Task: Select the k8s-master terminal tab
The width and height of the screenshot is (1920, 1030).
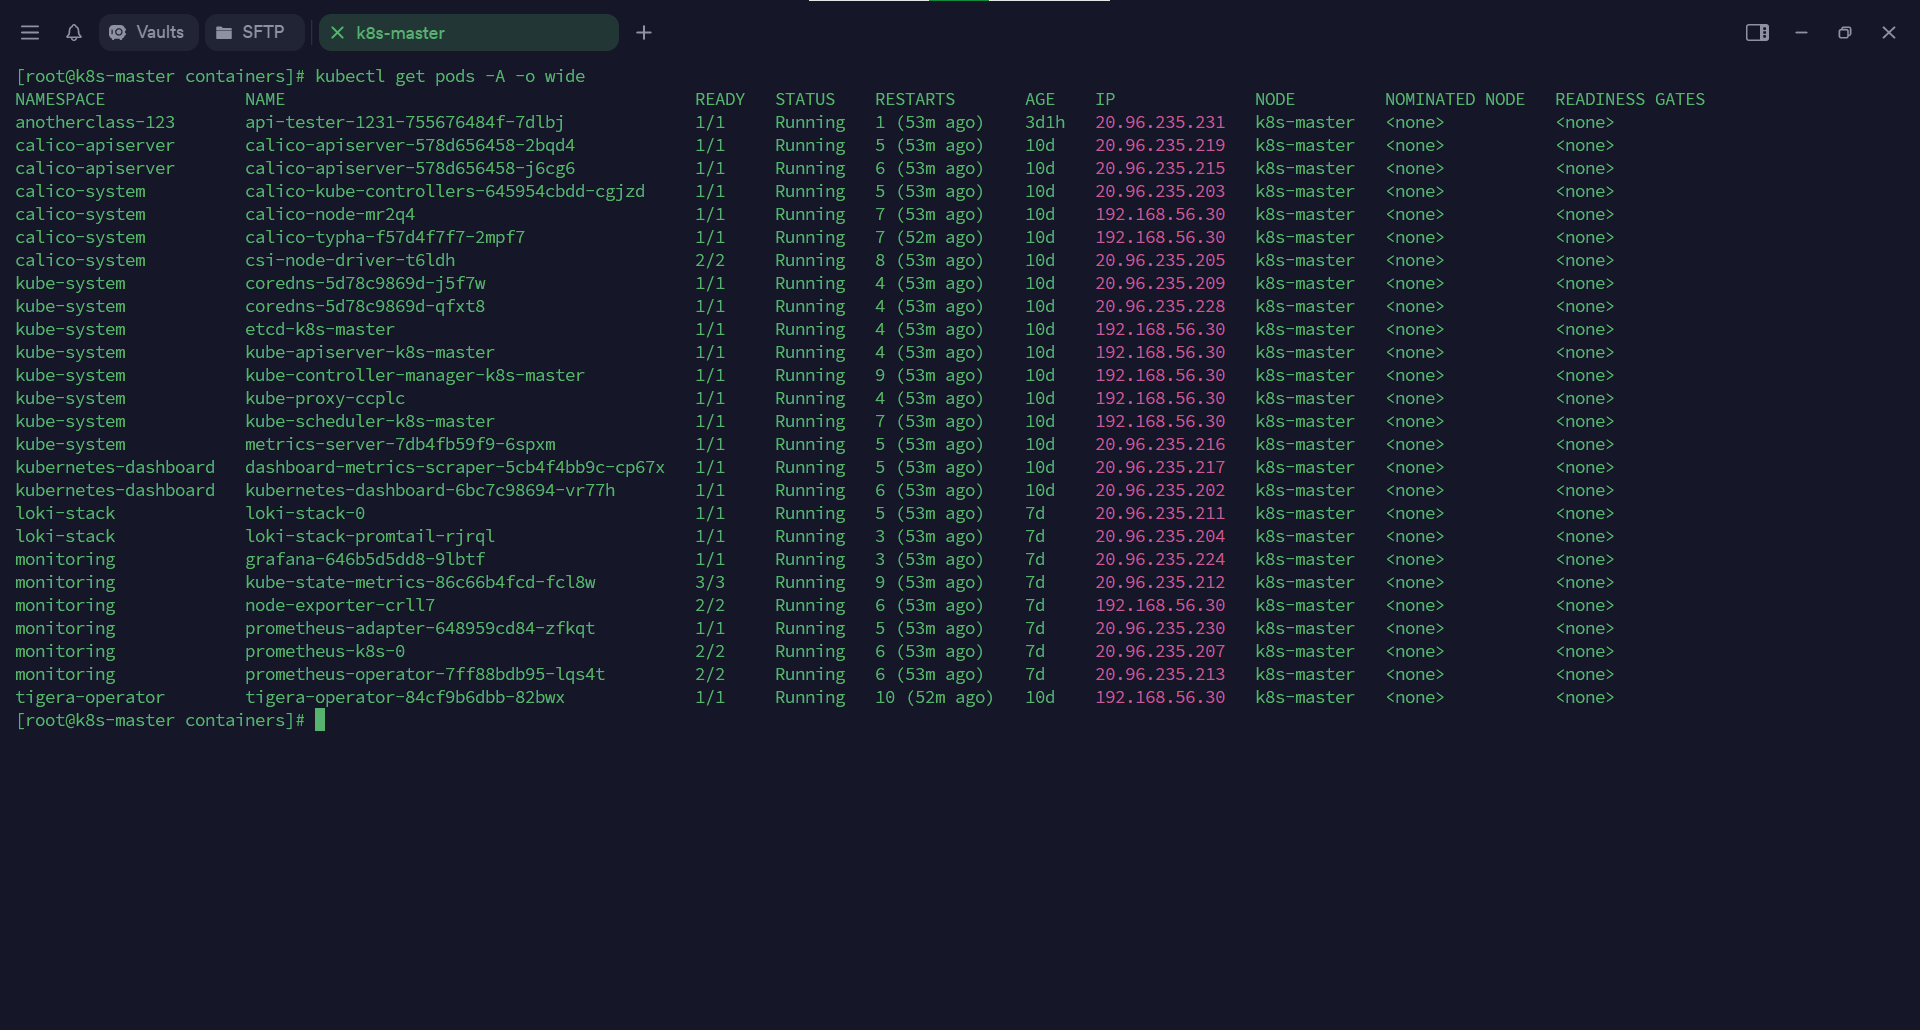Action: pos(468,33)
